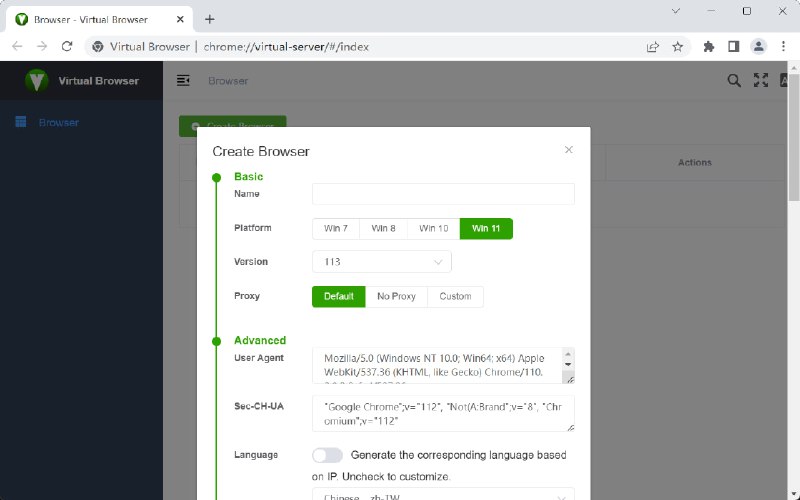This screenshot has height=500, width=800.
Task: Click the Actions column header
Action: pyautogui.click(x=694, y=162)
